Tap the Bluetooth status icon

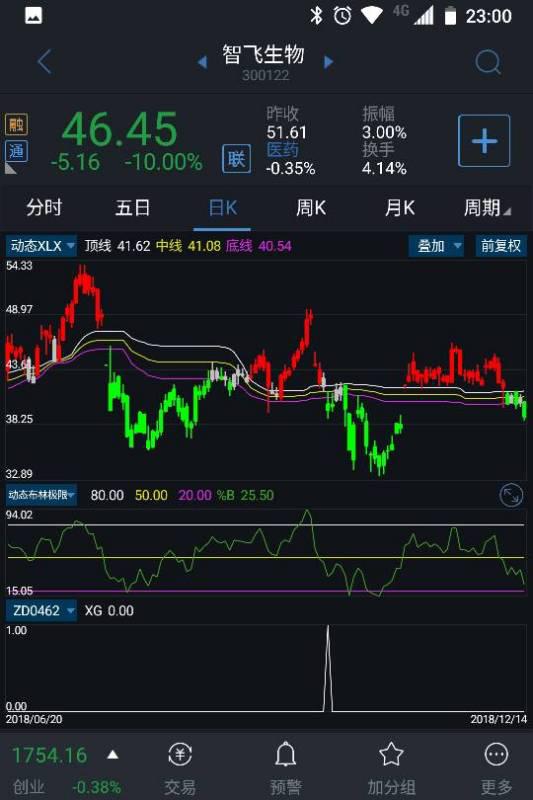316,16
